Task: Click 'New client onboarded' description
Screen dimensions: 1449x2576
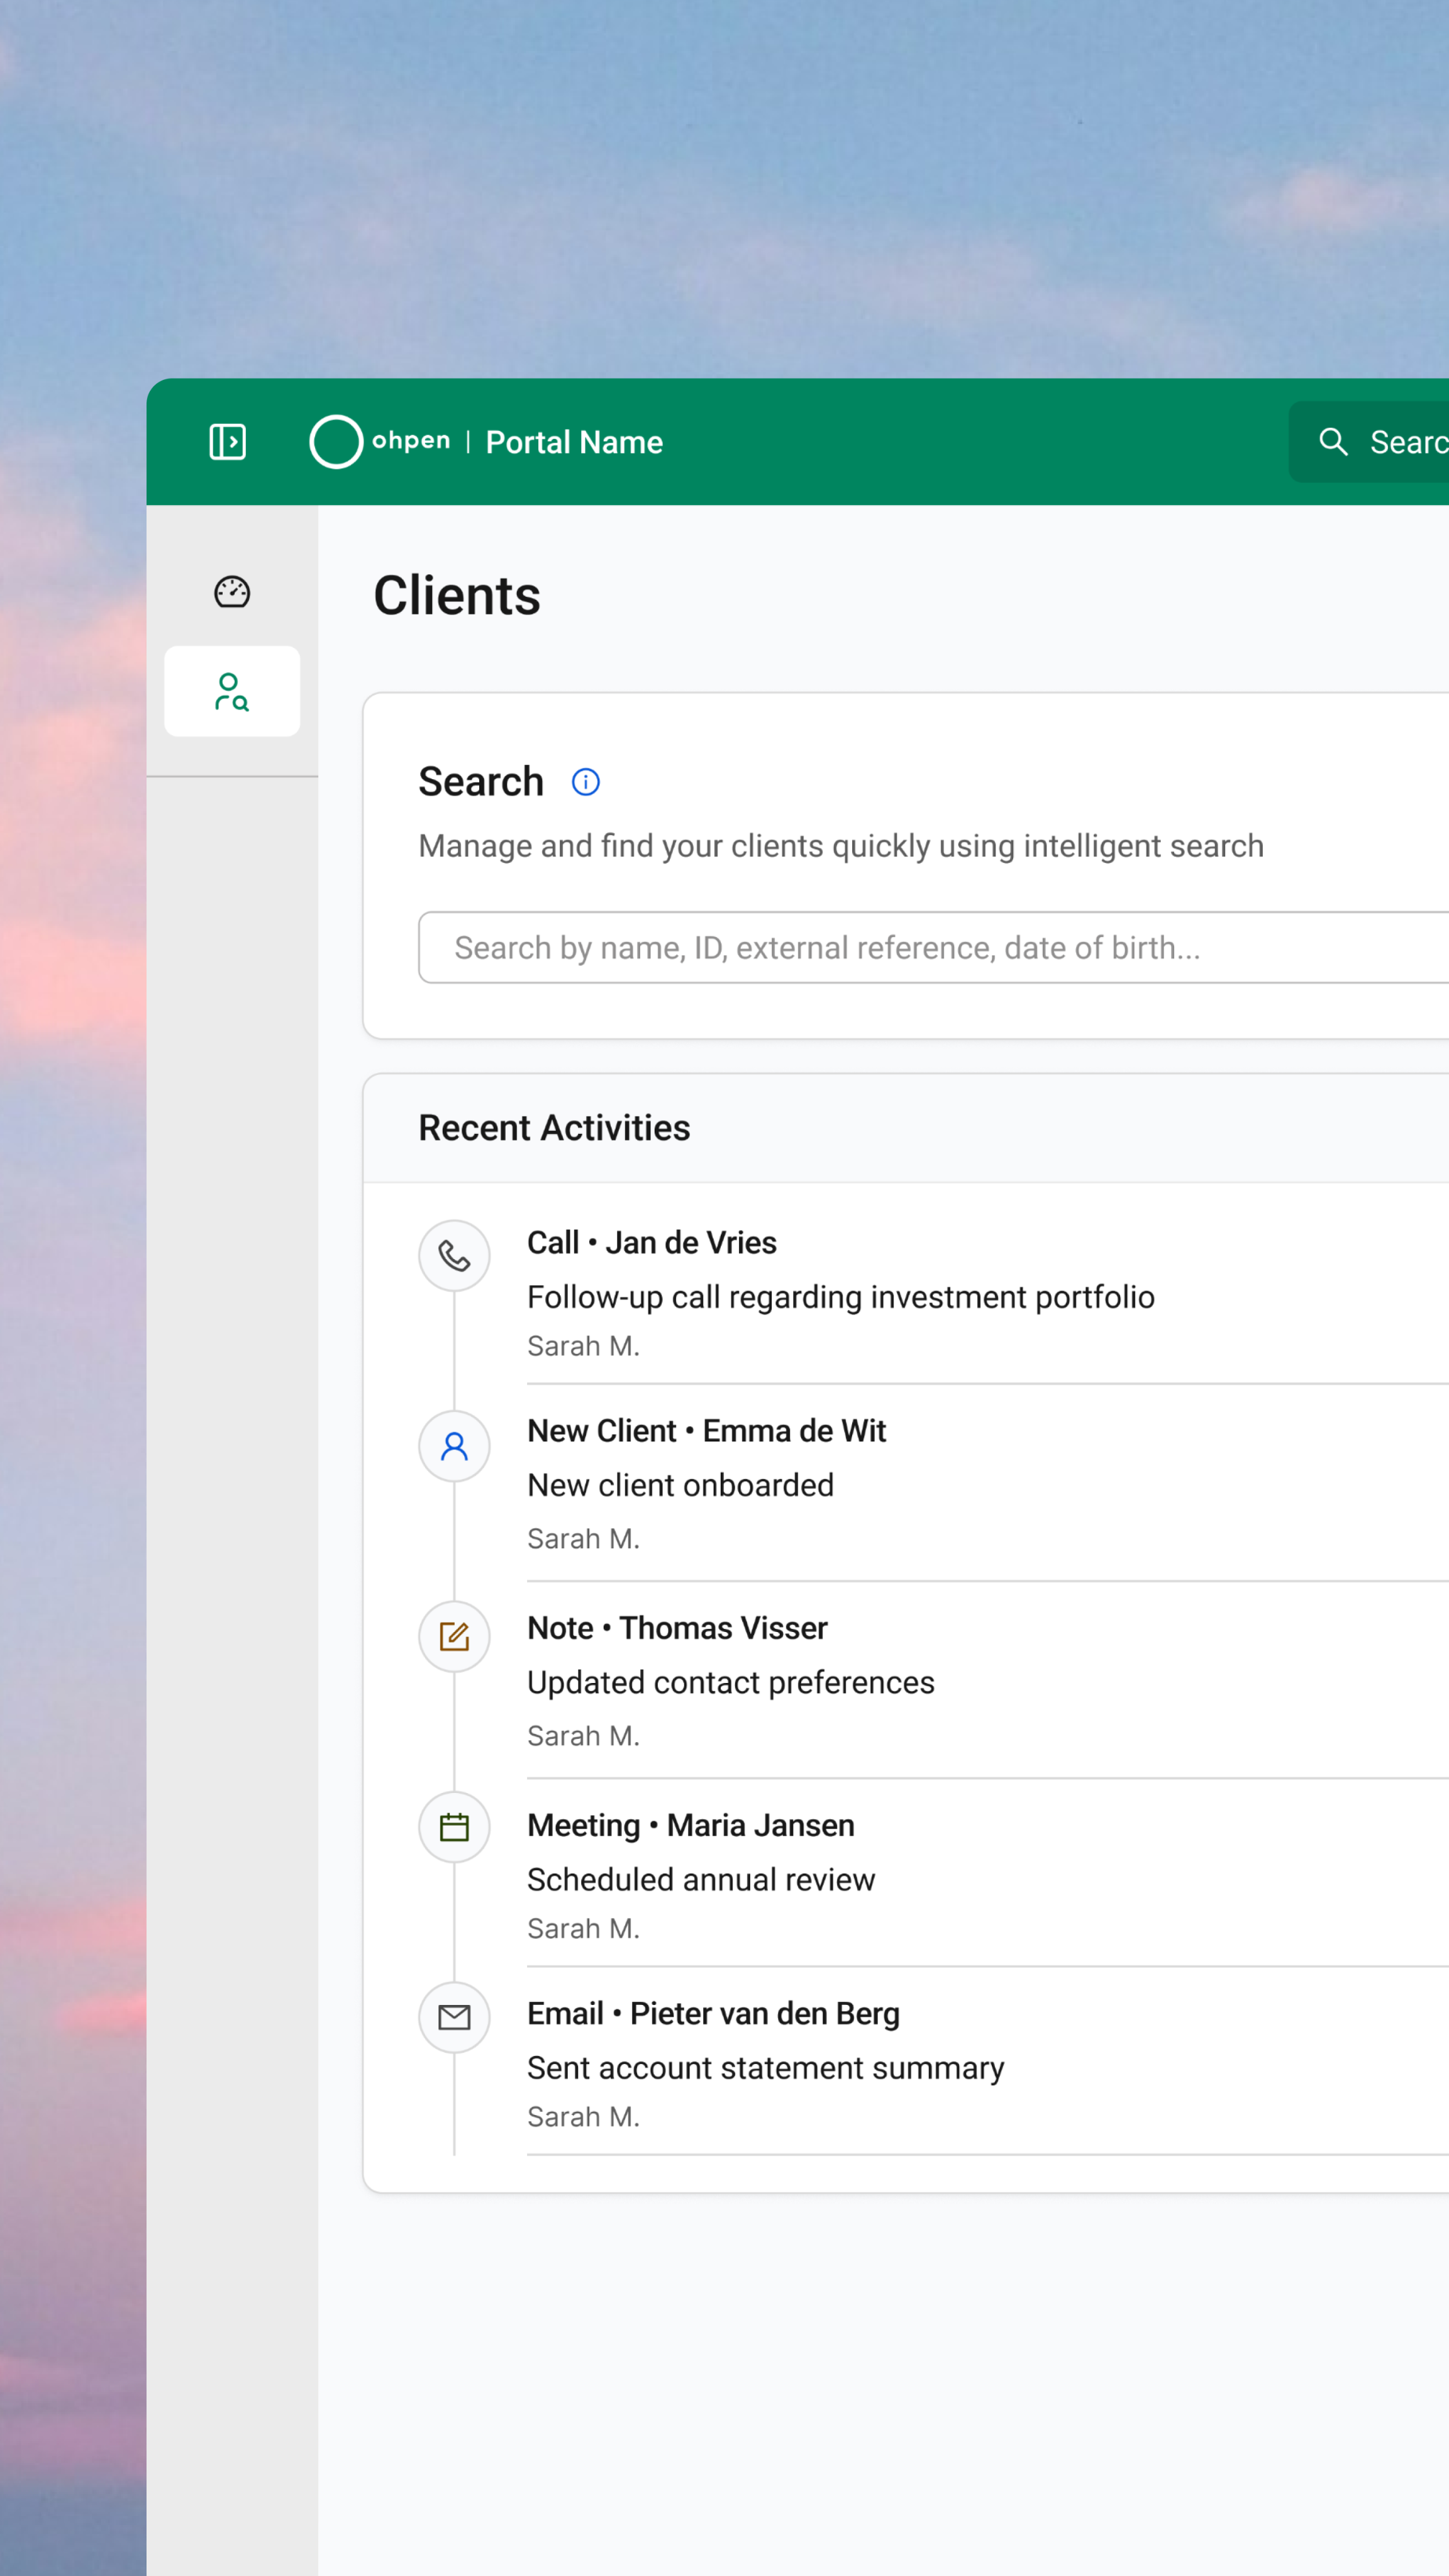Action: pyautogui.click(x=681, y=1486)
